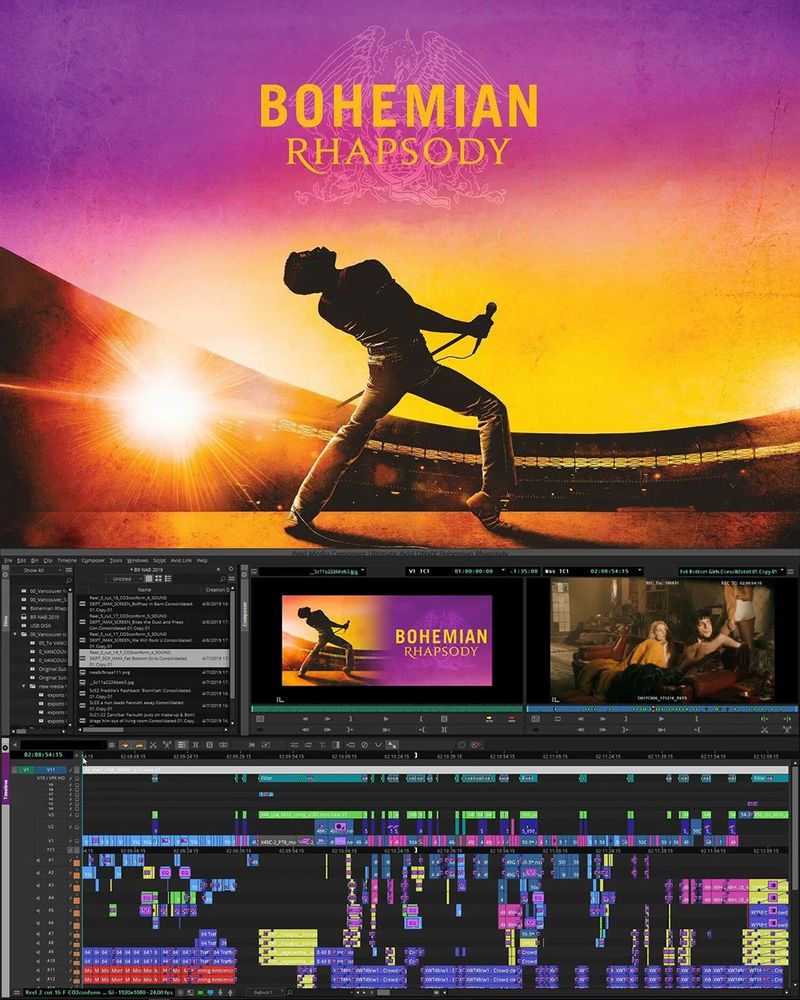Toggle the V3 track selector
The width and height of the screenshot is (800, 1000).
pos(51,814)
